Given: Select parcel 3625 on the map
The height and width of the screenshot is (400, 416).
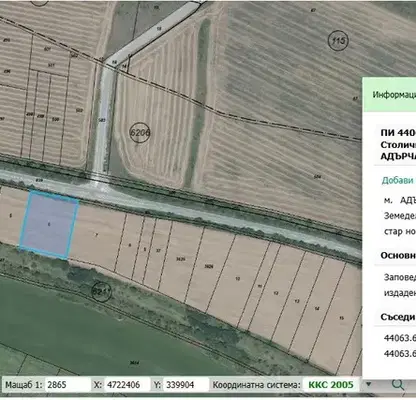Looking at the screenshot, I should pos(180,259).
